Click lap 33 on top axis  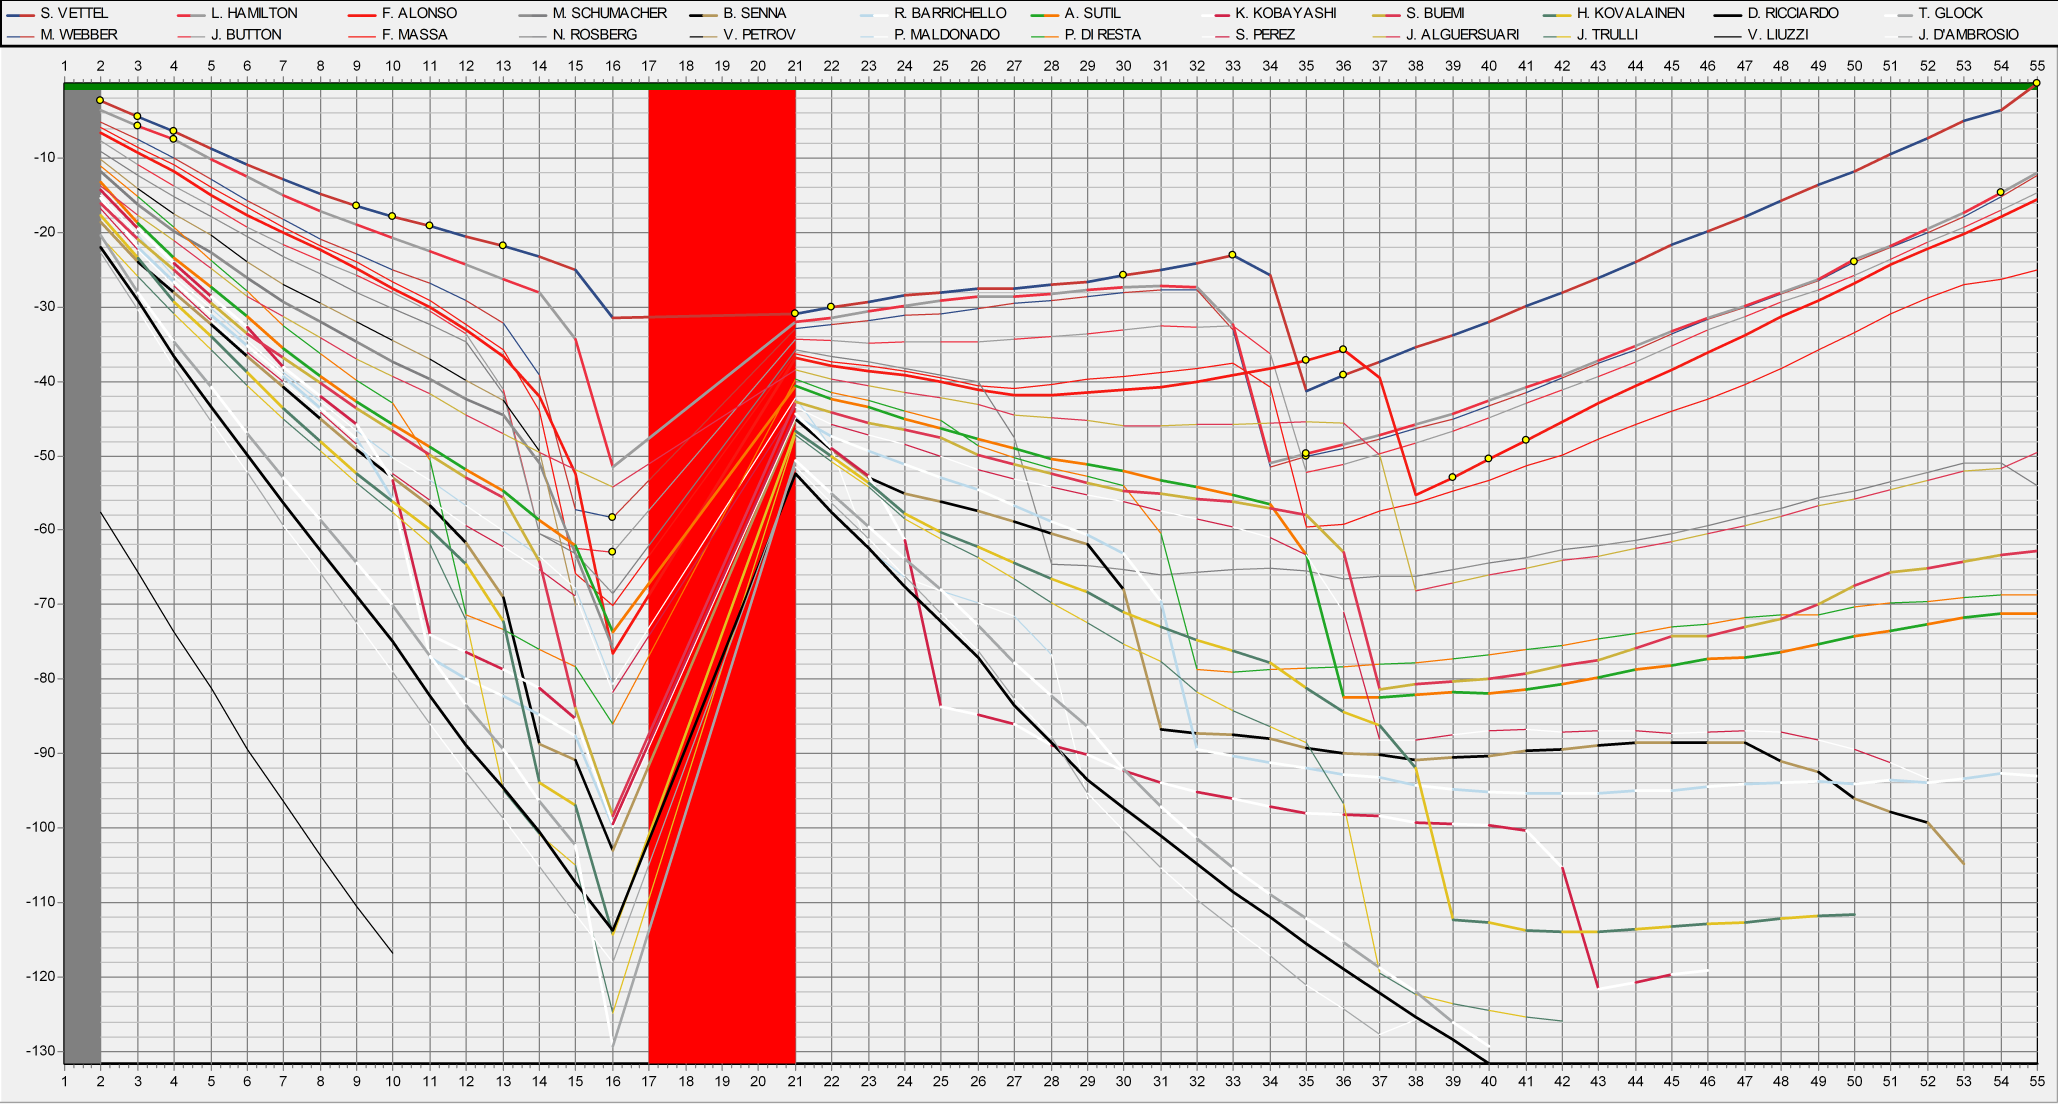(x=1233, y=66)
